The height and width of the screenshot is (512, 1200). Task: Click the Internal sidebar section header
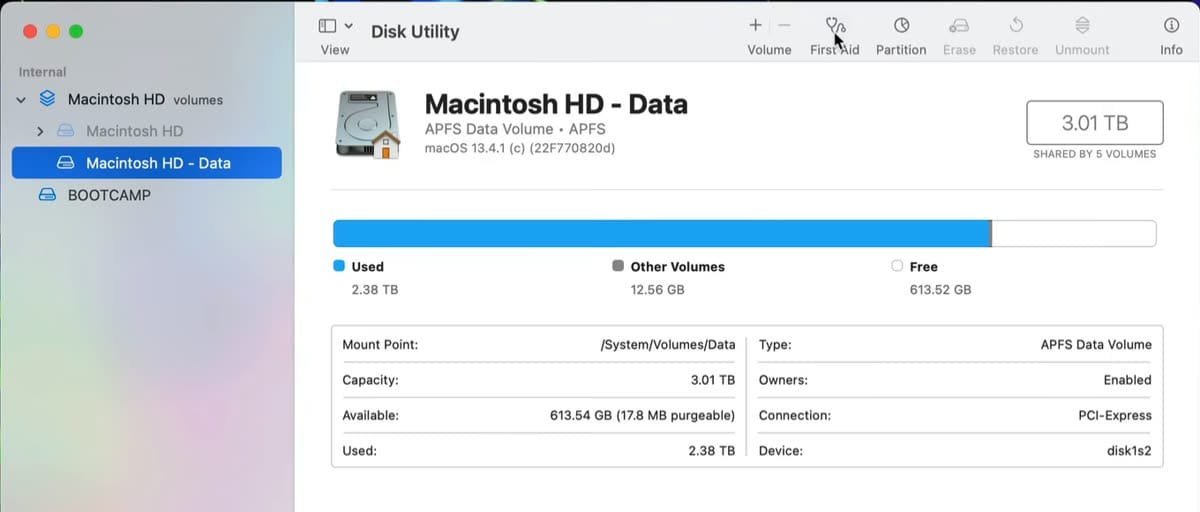[42, 72]
